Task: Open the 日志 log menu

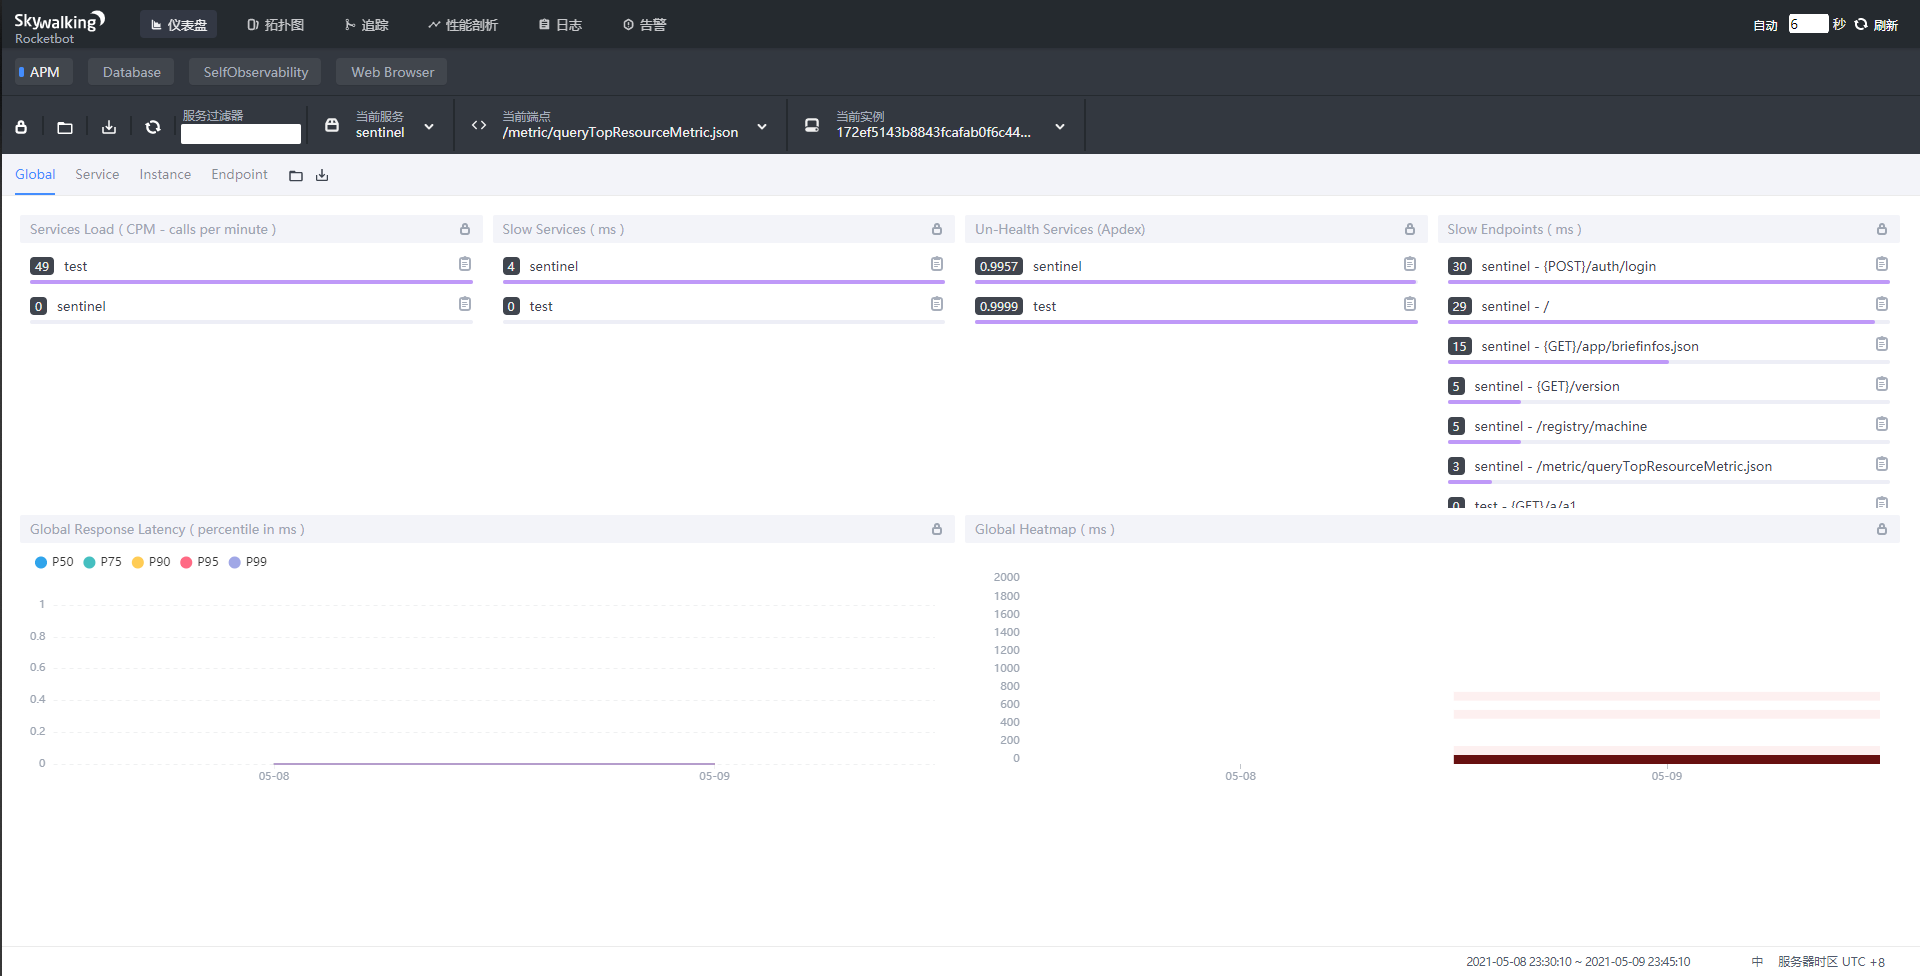Action: click(560, 25)
